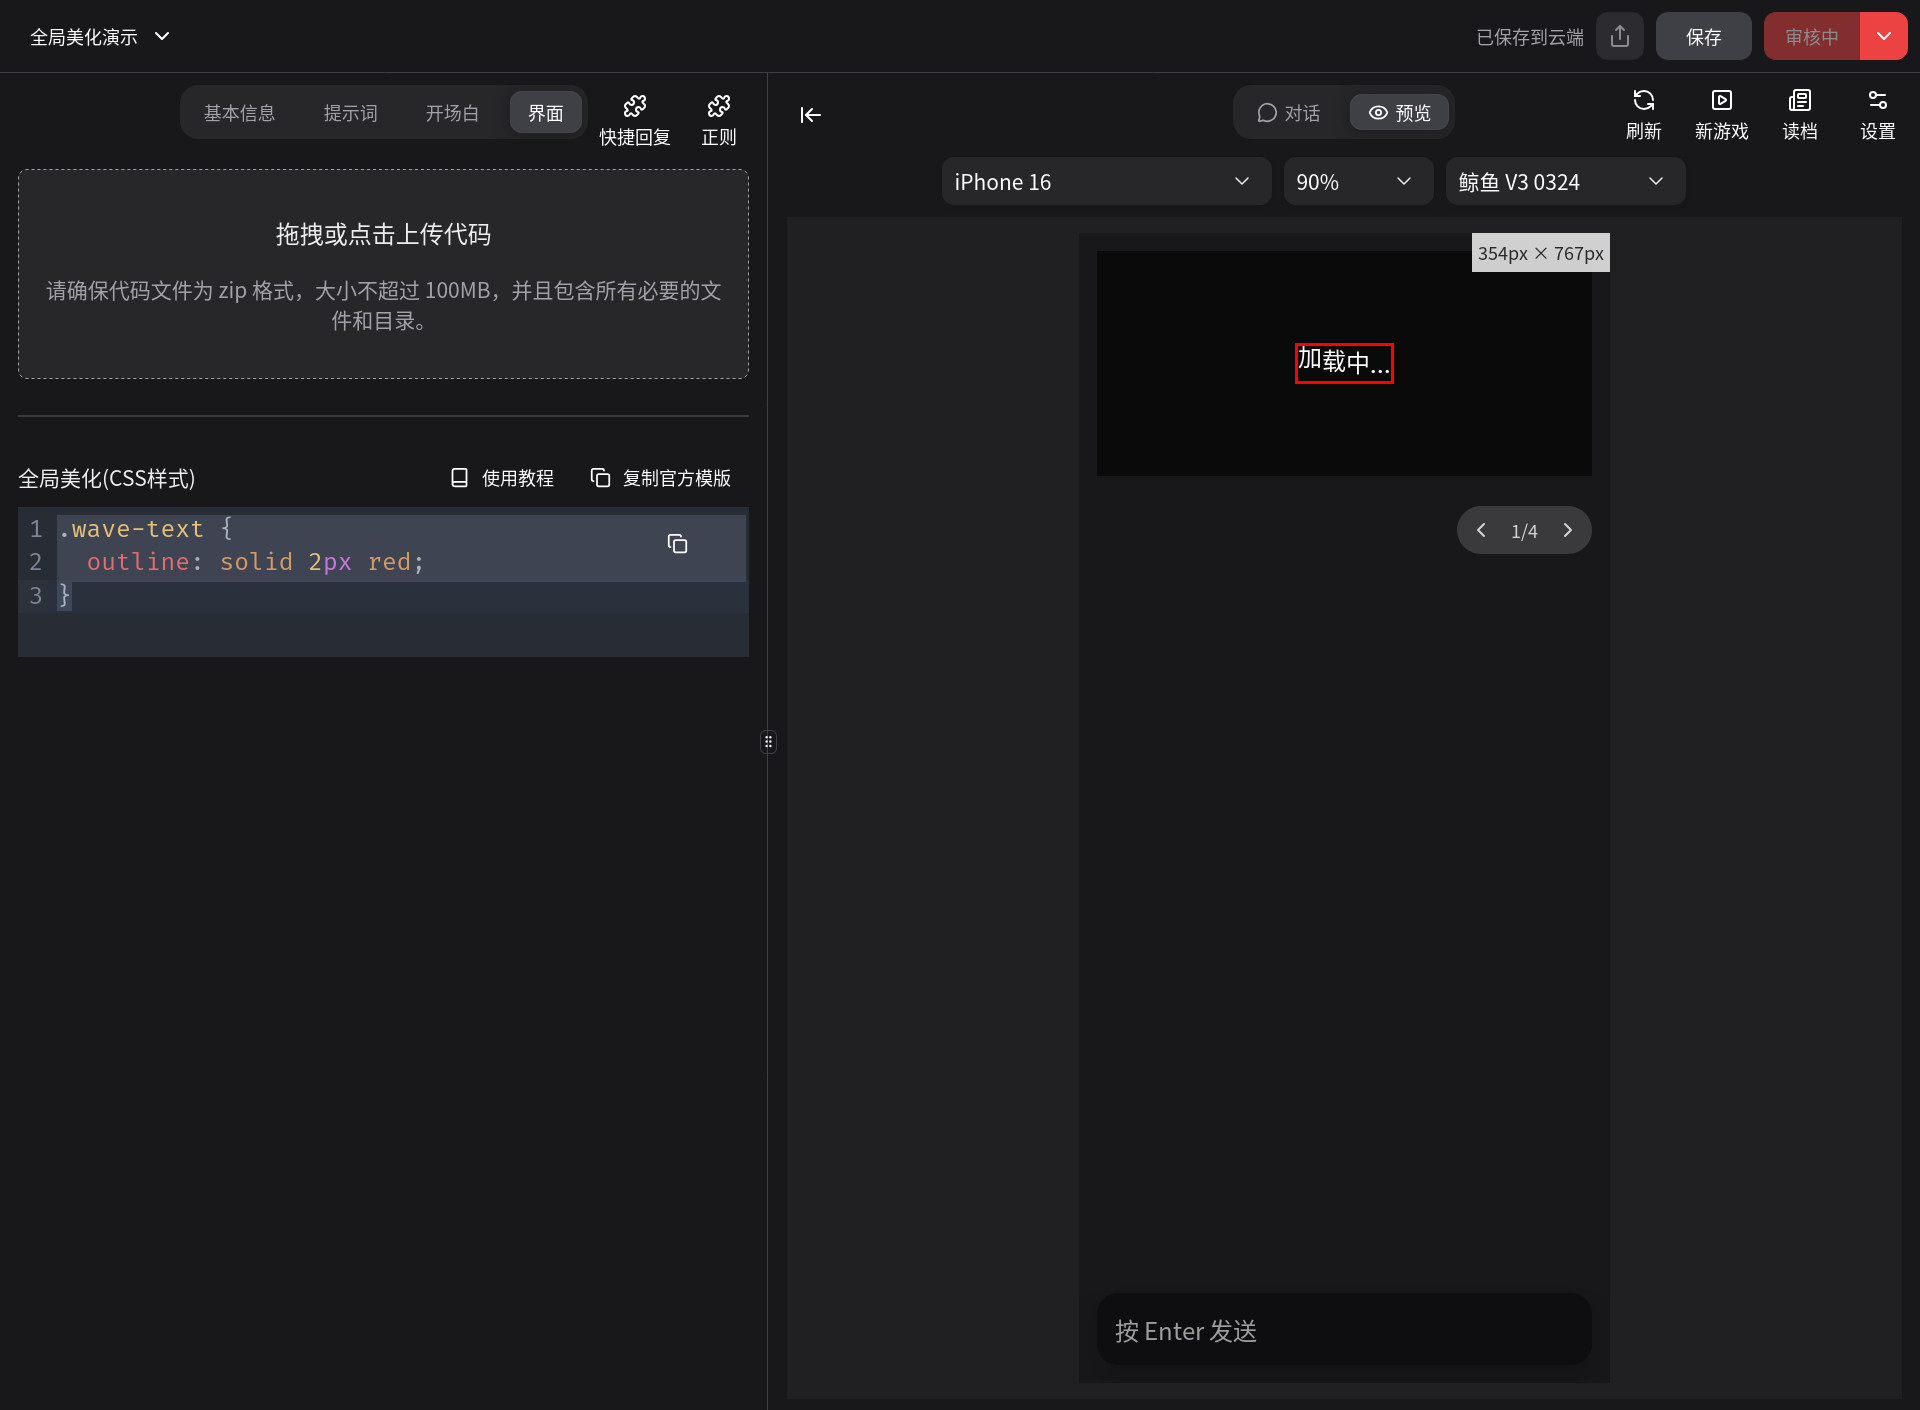Image resolution: width=1920 pixels, height=1410 pixels.
Task: Copy the CSS code snippet
Action: pos(678,544)
